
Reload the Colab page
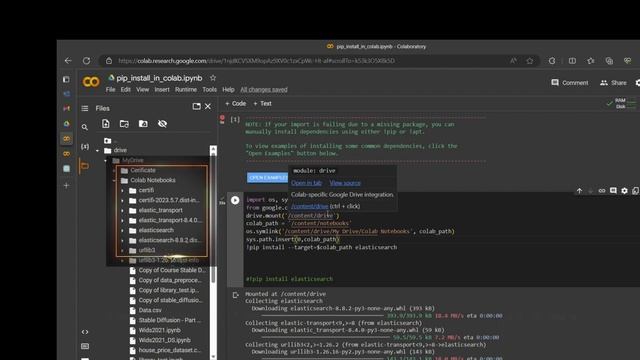click(x=86, y=61)
